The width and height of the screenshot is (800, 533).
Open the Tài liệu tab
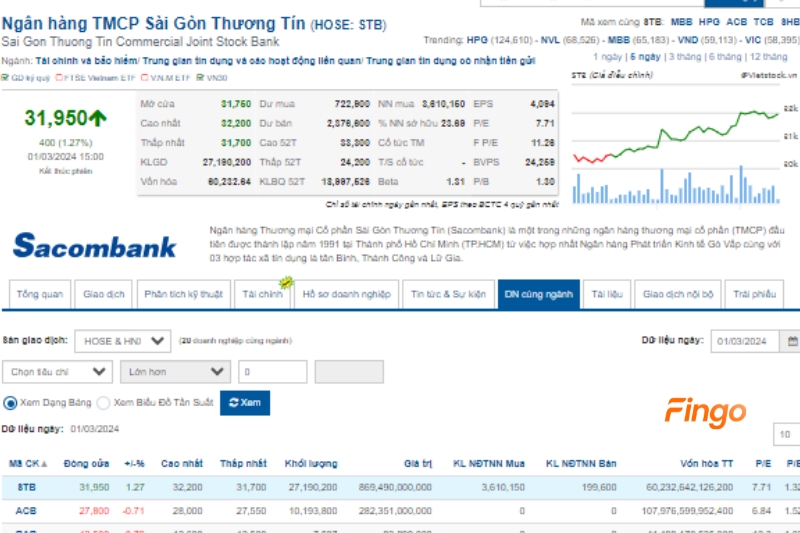pyautogui.click(x=607, y=294)
